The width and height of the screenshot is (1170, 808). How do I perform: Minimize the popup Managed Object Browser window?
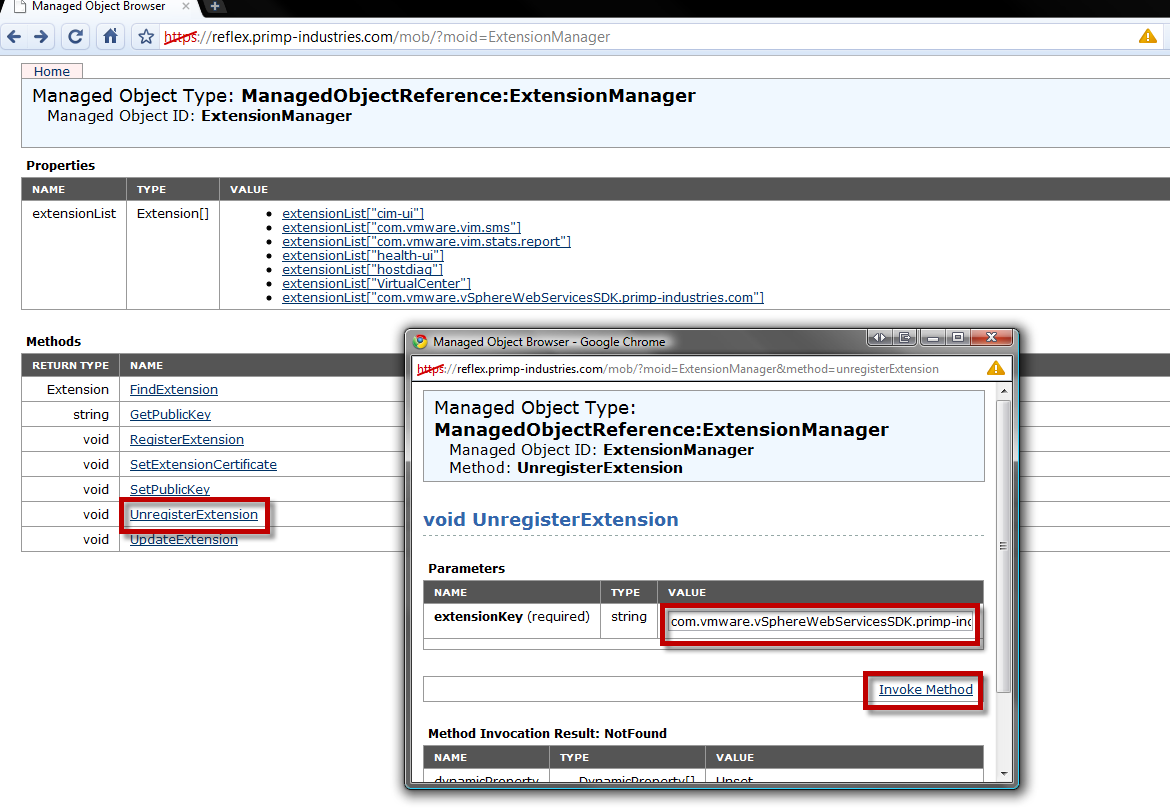click(x=933, y=337)
